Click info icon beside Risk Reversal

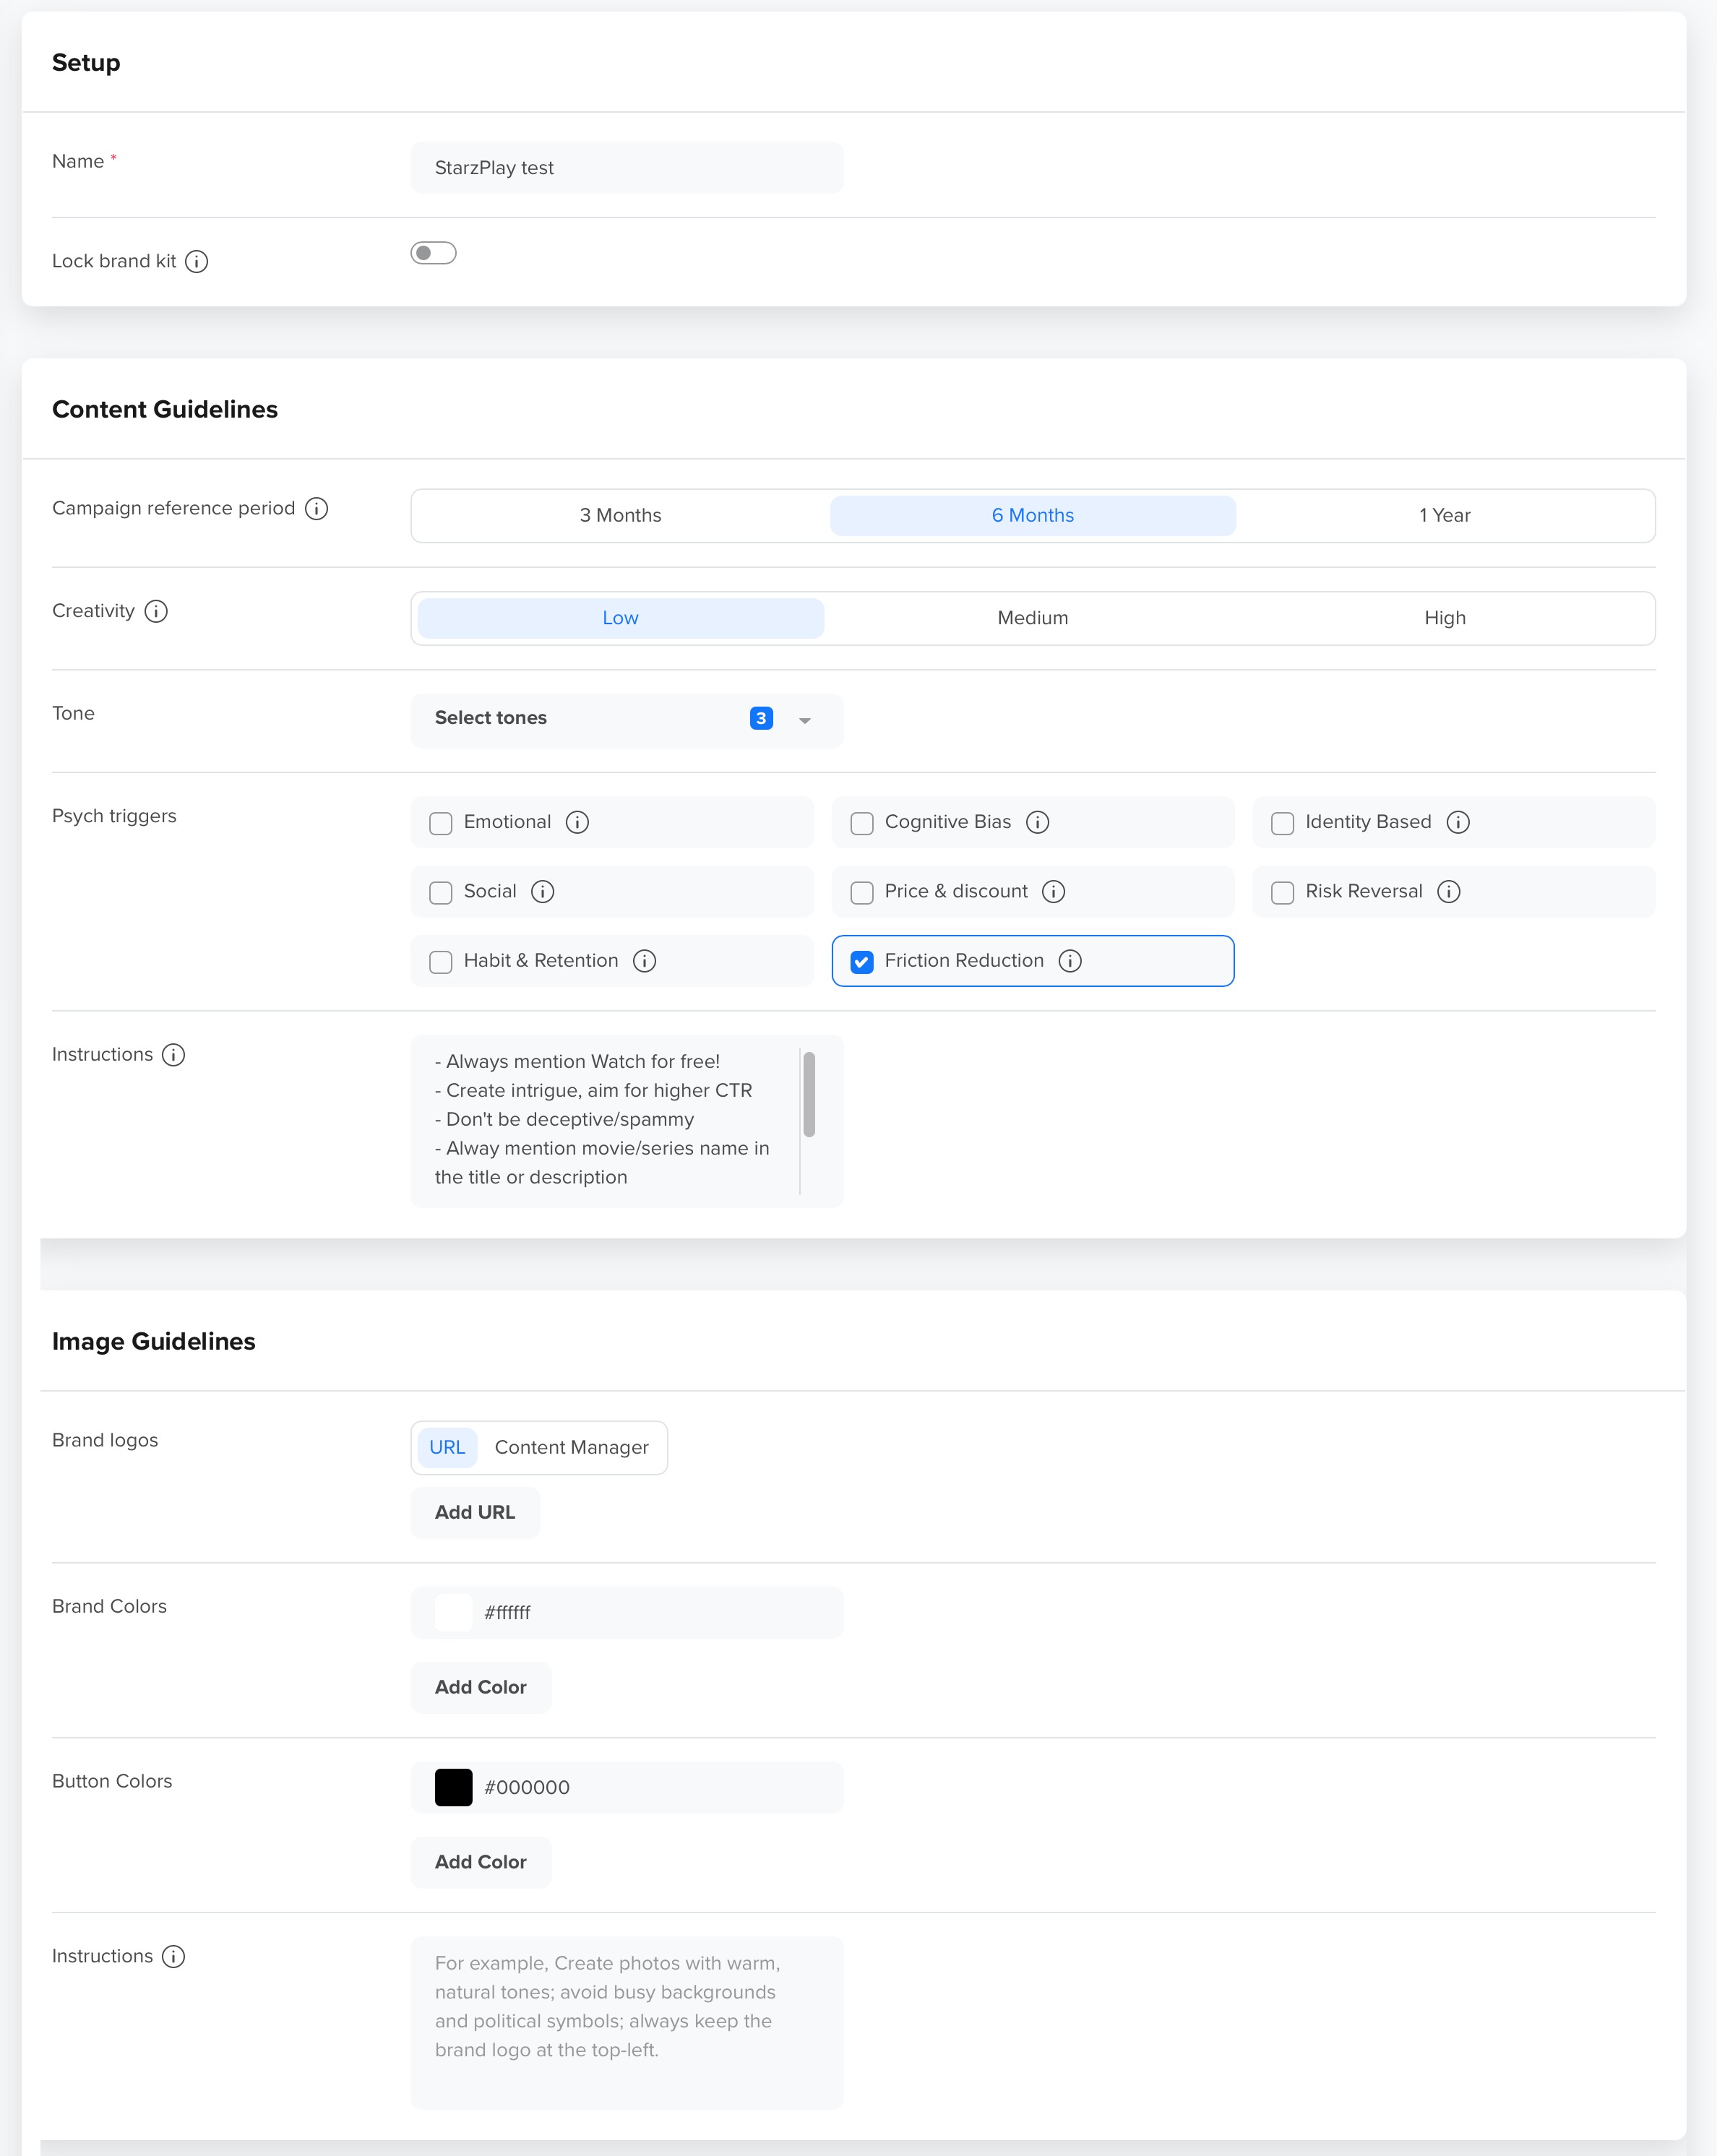pos(1449,891)
